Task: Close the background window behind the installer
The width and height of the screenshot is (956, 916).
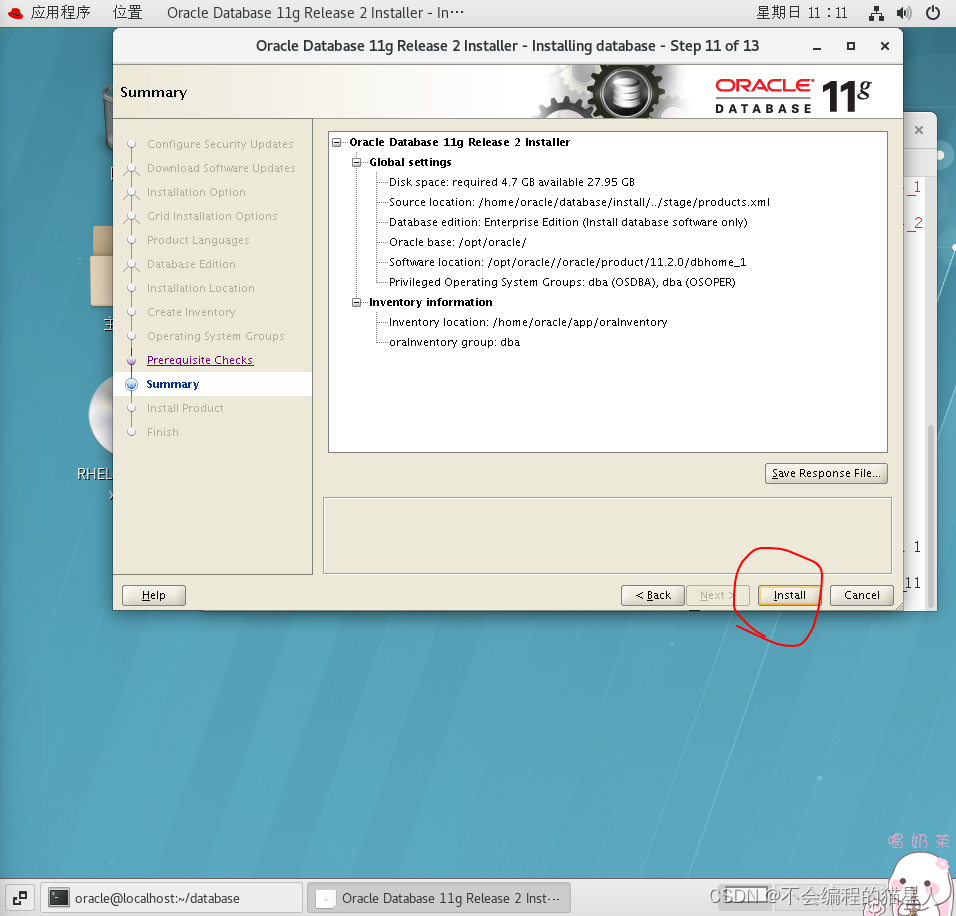Action: pyautogui.click(x=919, y=130)
